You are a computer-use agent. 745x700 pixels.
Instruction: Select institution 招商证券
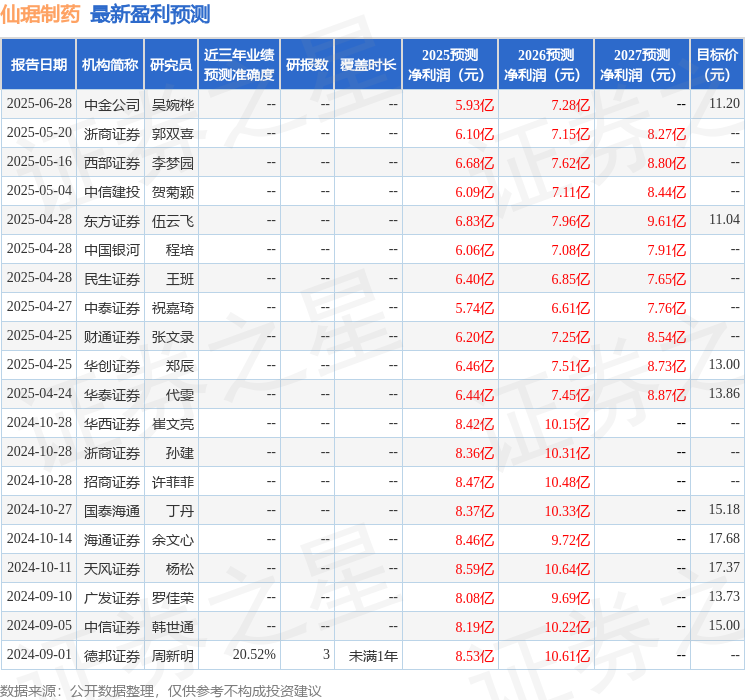click(x=112, y=482)
